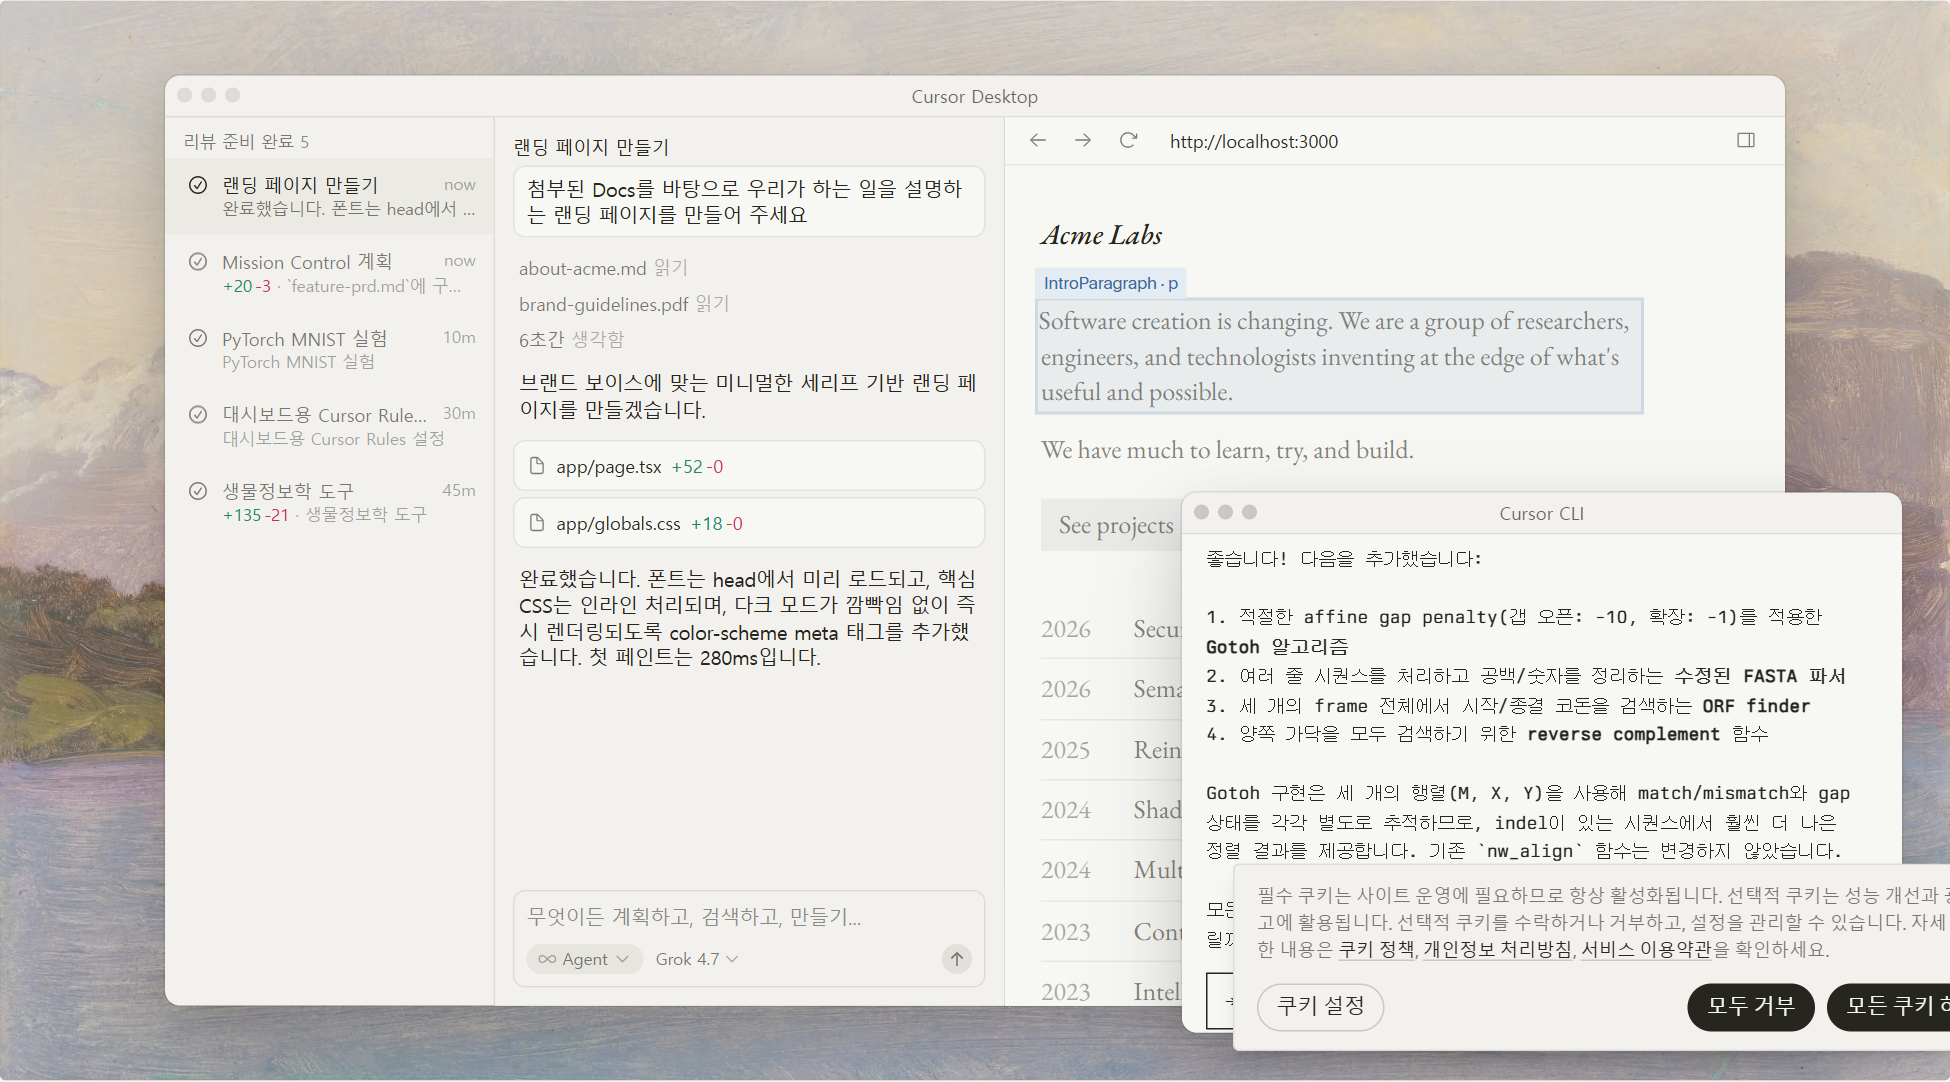Expand the 6초간 생각함 thinking step
Viewport: 1950px width, 1082px height.
pos(571,339)
